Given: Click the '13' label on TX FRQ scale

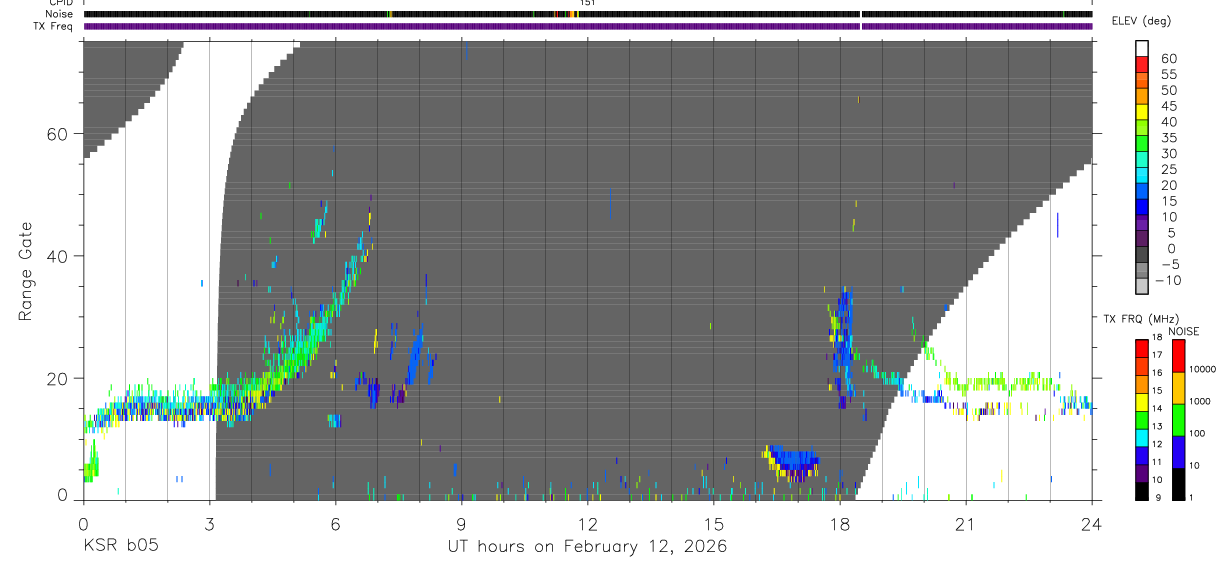Looking at the screenshot, I should tap(1157, 426).
